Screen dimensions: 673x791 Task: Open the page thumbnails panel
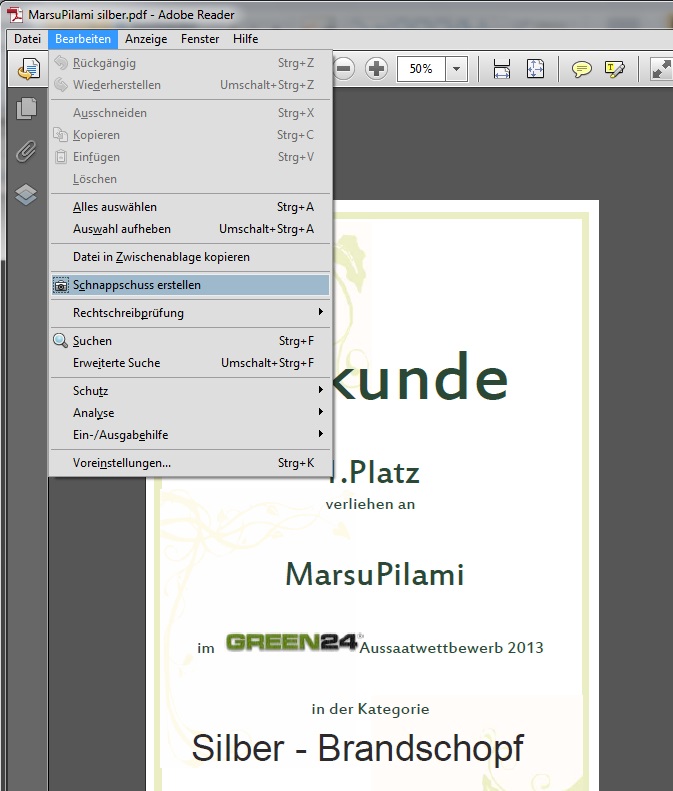click(26, 108)
